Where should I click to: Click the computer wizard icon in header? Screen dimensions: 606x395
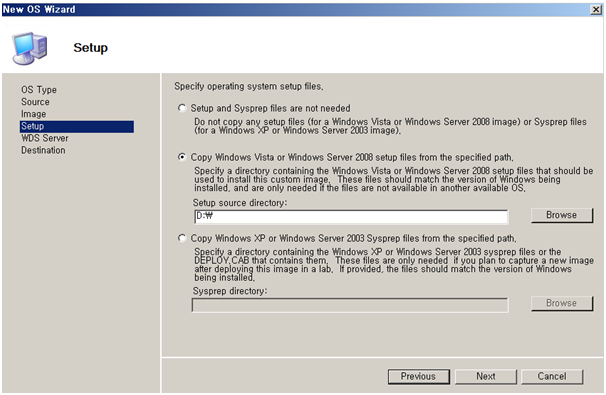[30, 48]
